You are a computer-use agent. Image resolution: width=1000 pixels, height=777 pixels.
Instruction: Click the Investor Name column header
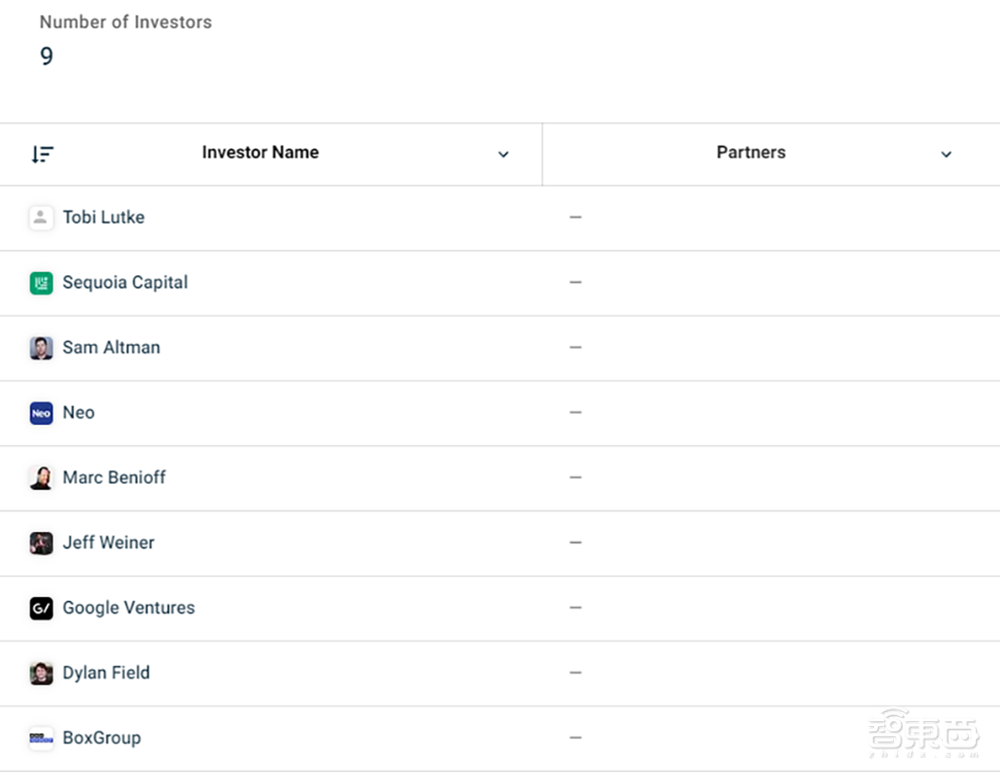[x=260, y=153]
